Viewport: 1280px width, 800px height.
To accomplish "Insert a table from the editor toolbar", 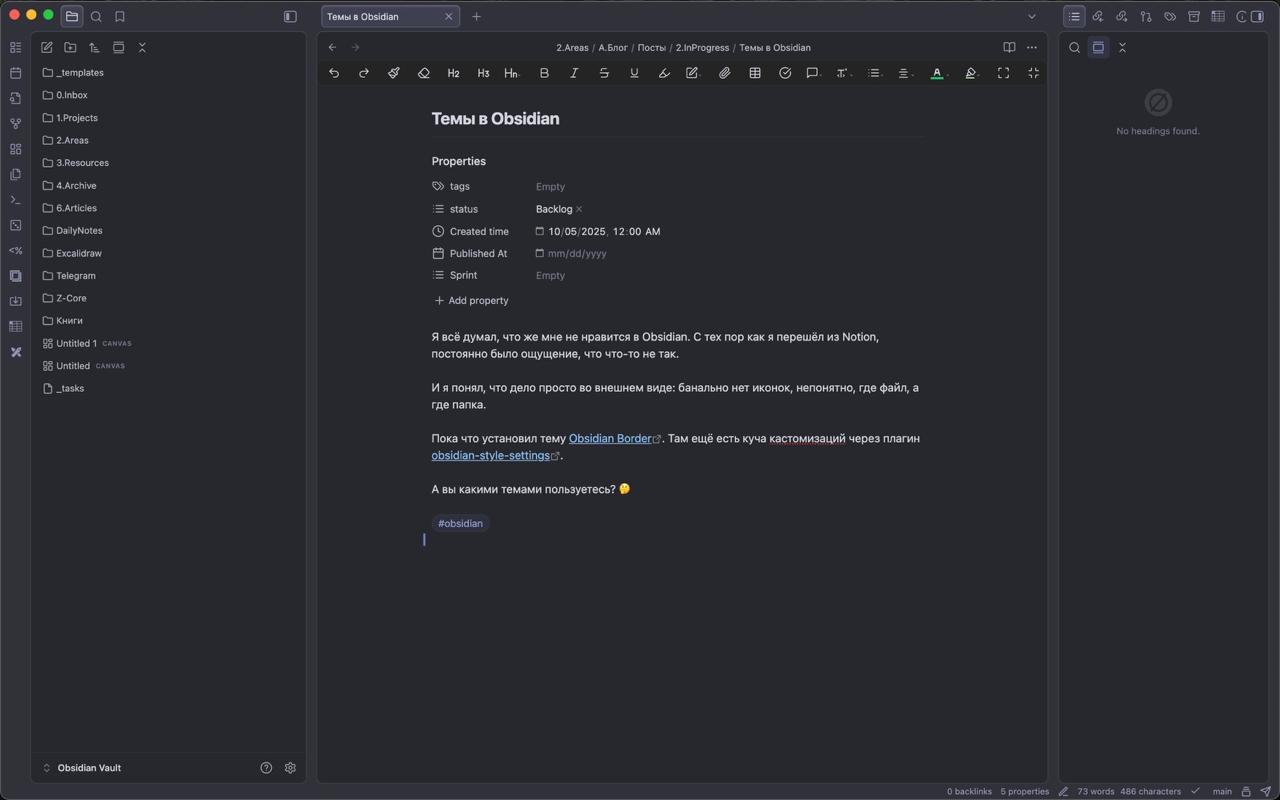I will (x=755, y=73).
